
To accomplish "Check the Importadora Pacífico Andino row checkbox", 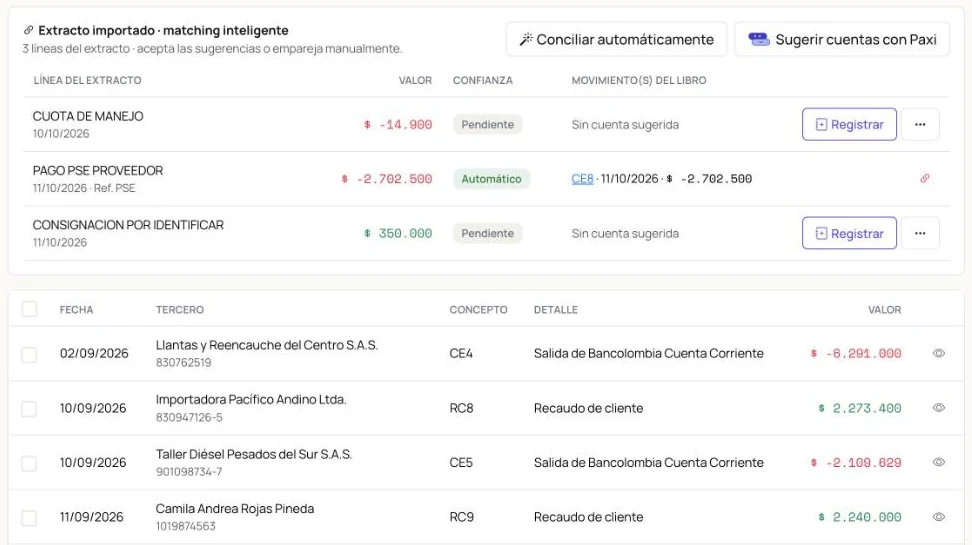I will point(29,409).
